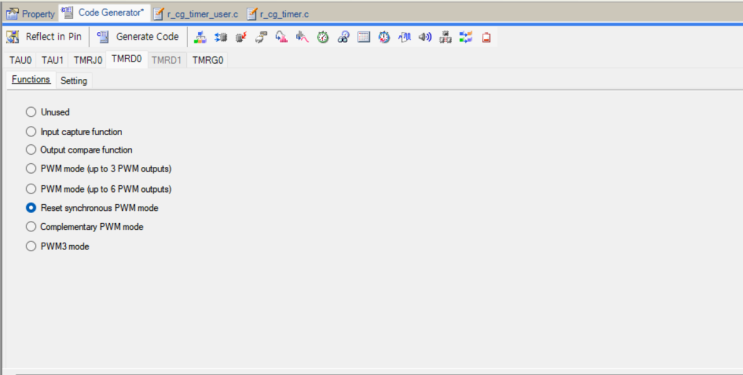
Task: Switch to the TMRJ0 timer tab
Action: [x=88, y=60]
